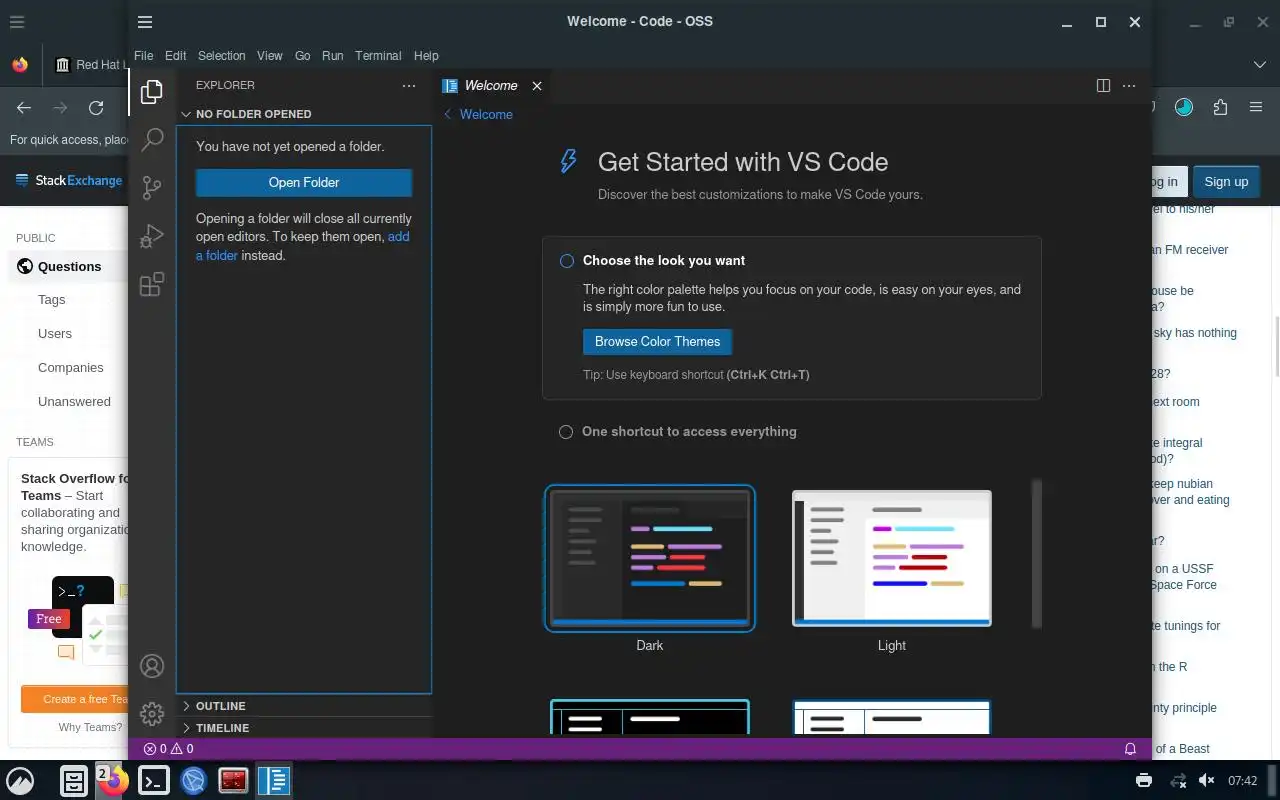Open Source Control view in activity bar
This screenshot has width=1280, height=800.
pyautogui.click(x=152, y=188)
